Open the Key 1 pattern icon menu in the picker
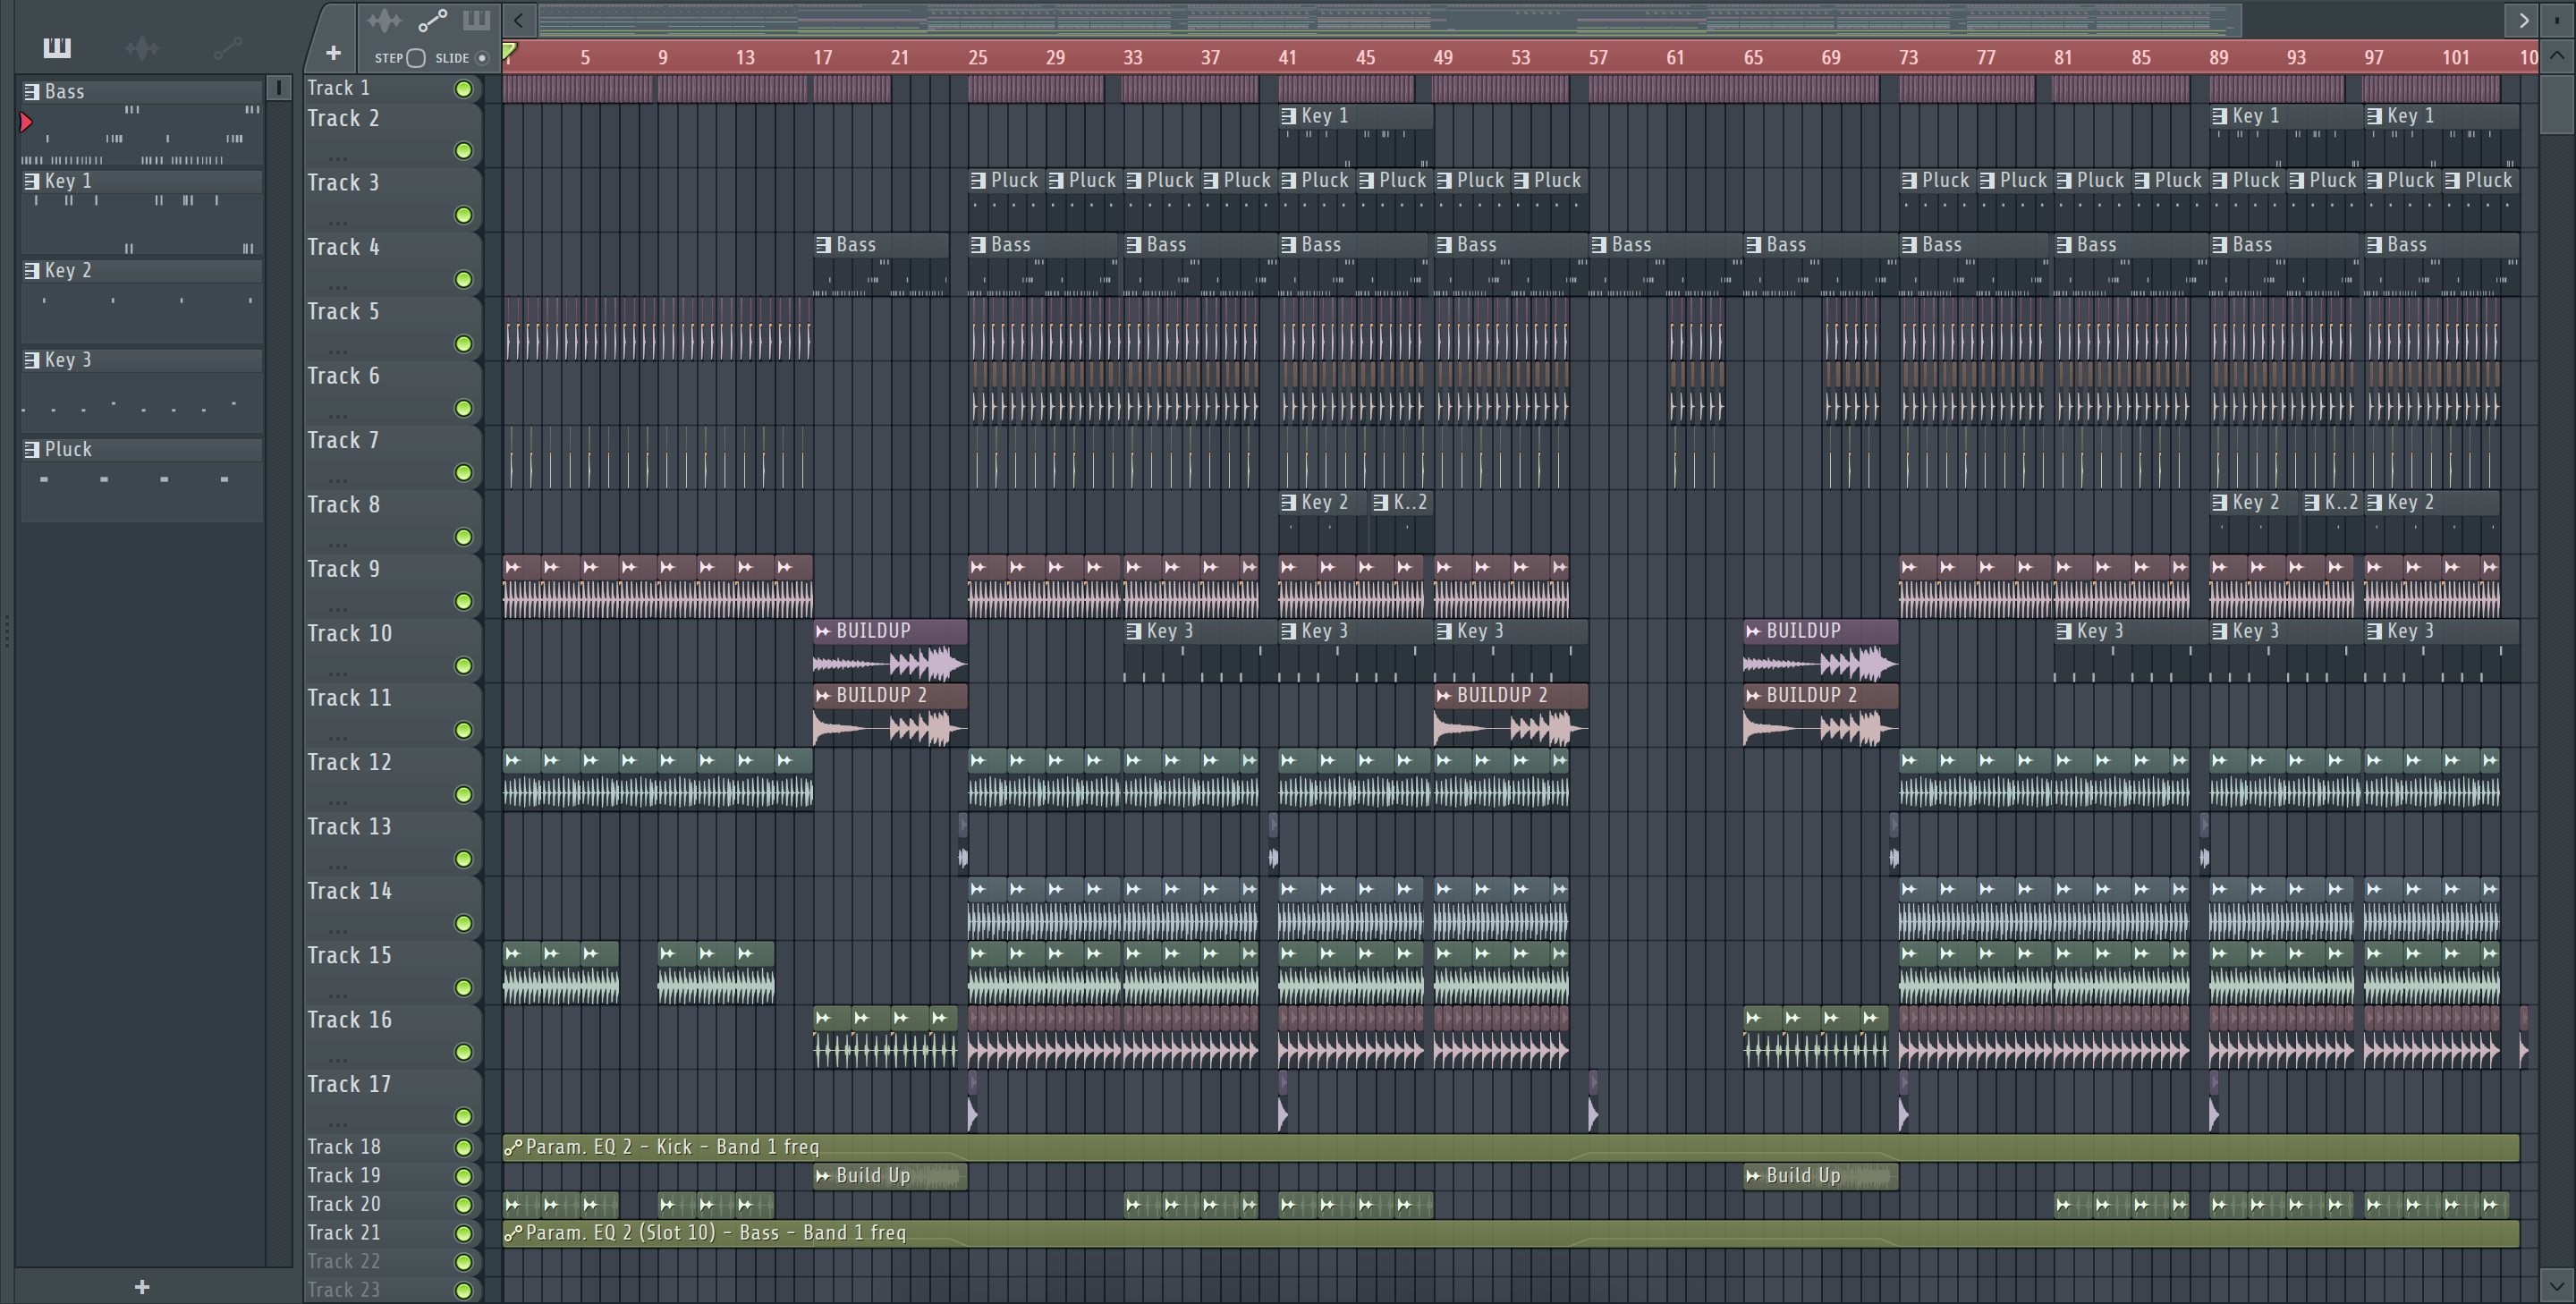This screenshot has height=1304, width=2576. click(x=32, y=181)
